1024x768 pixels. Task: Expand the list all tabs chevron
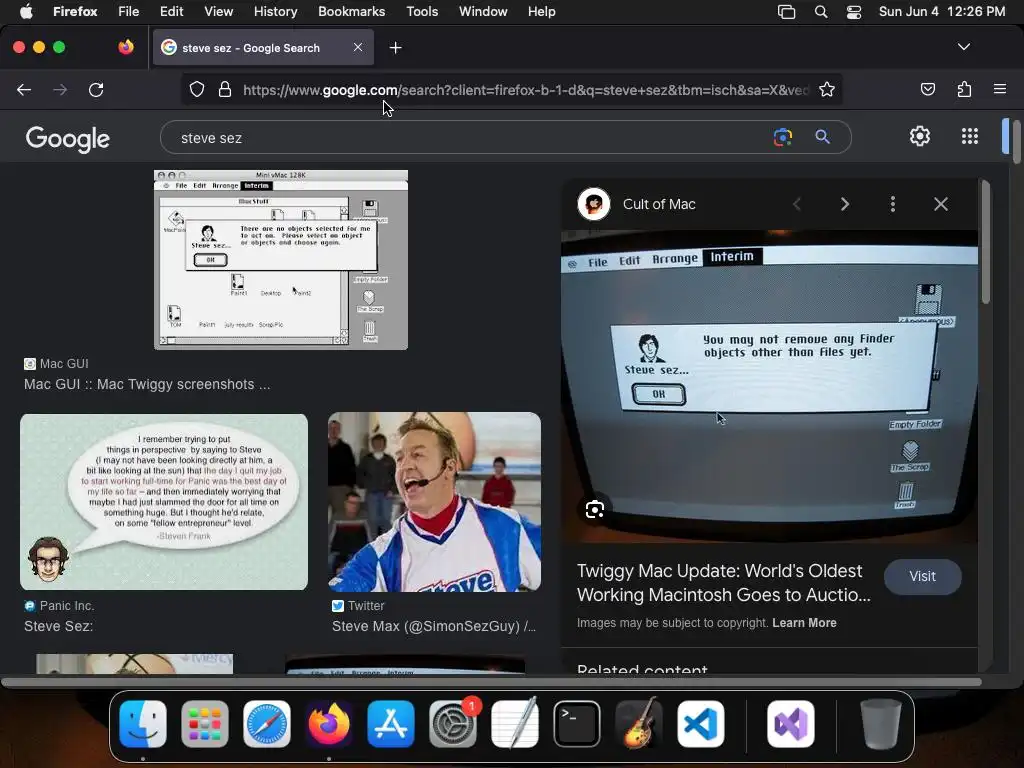tap(963, 47)
